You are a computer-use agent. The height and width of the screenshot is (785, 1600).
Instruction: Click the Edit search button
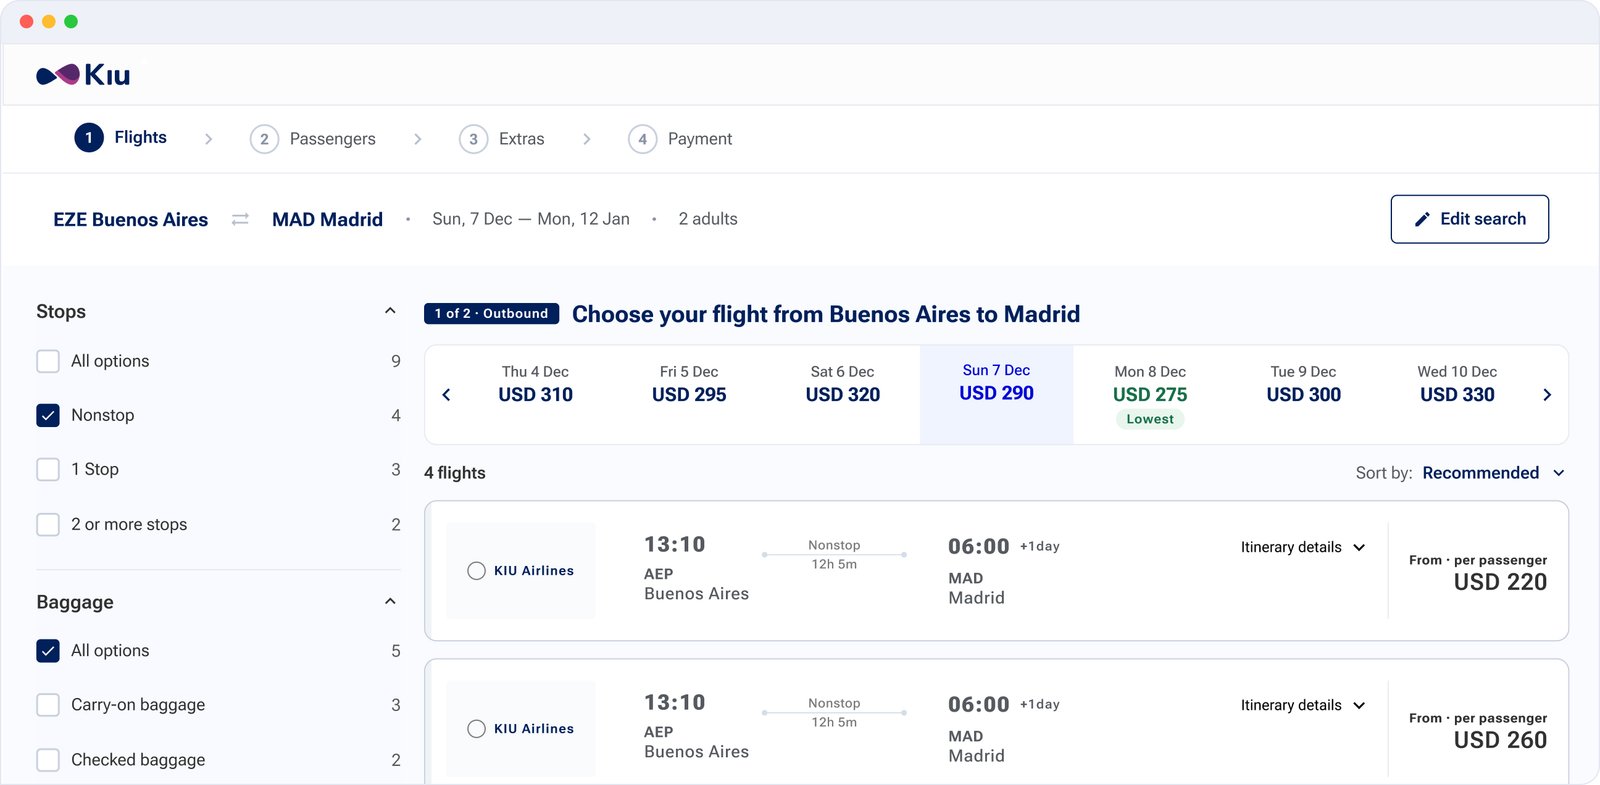point(1469,219)
